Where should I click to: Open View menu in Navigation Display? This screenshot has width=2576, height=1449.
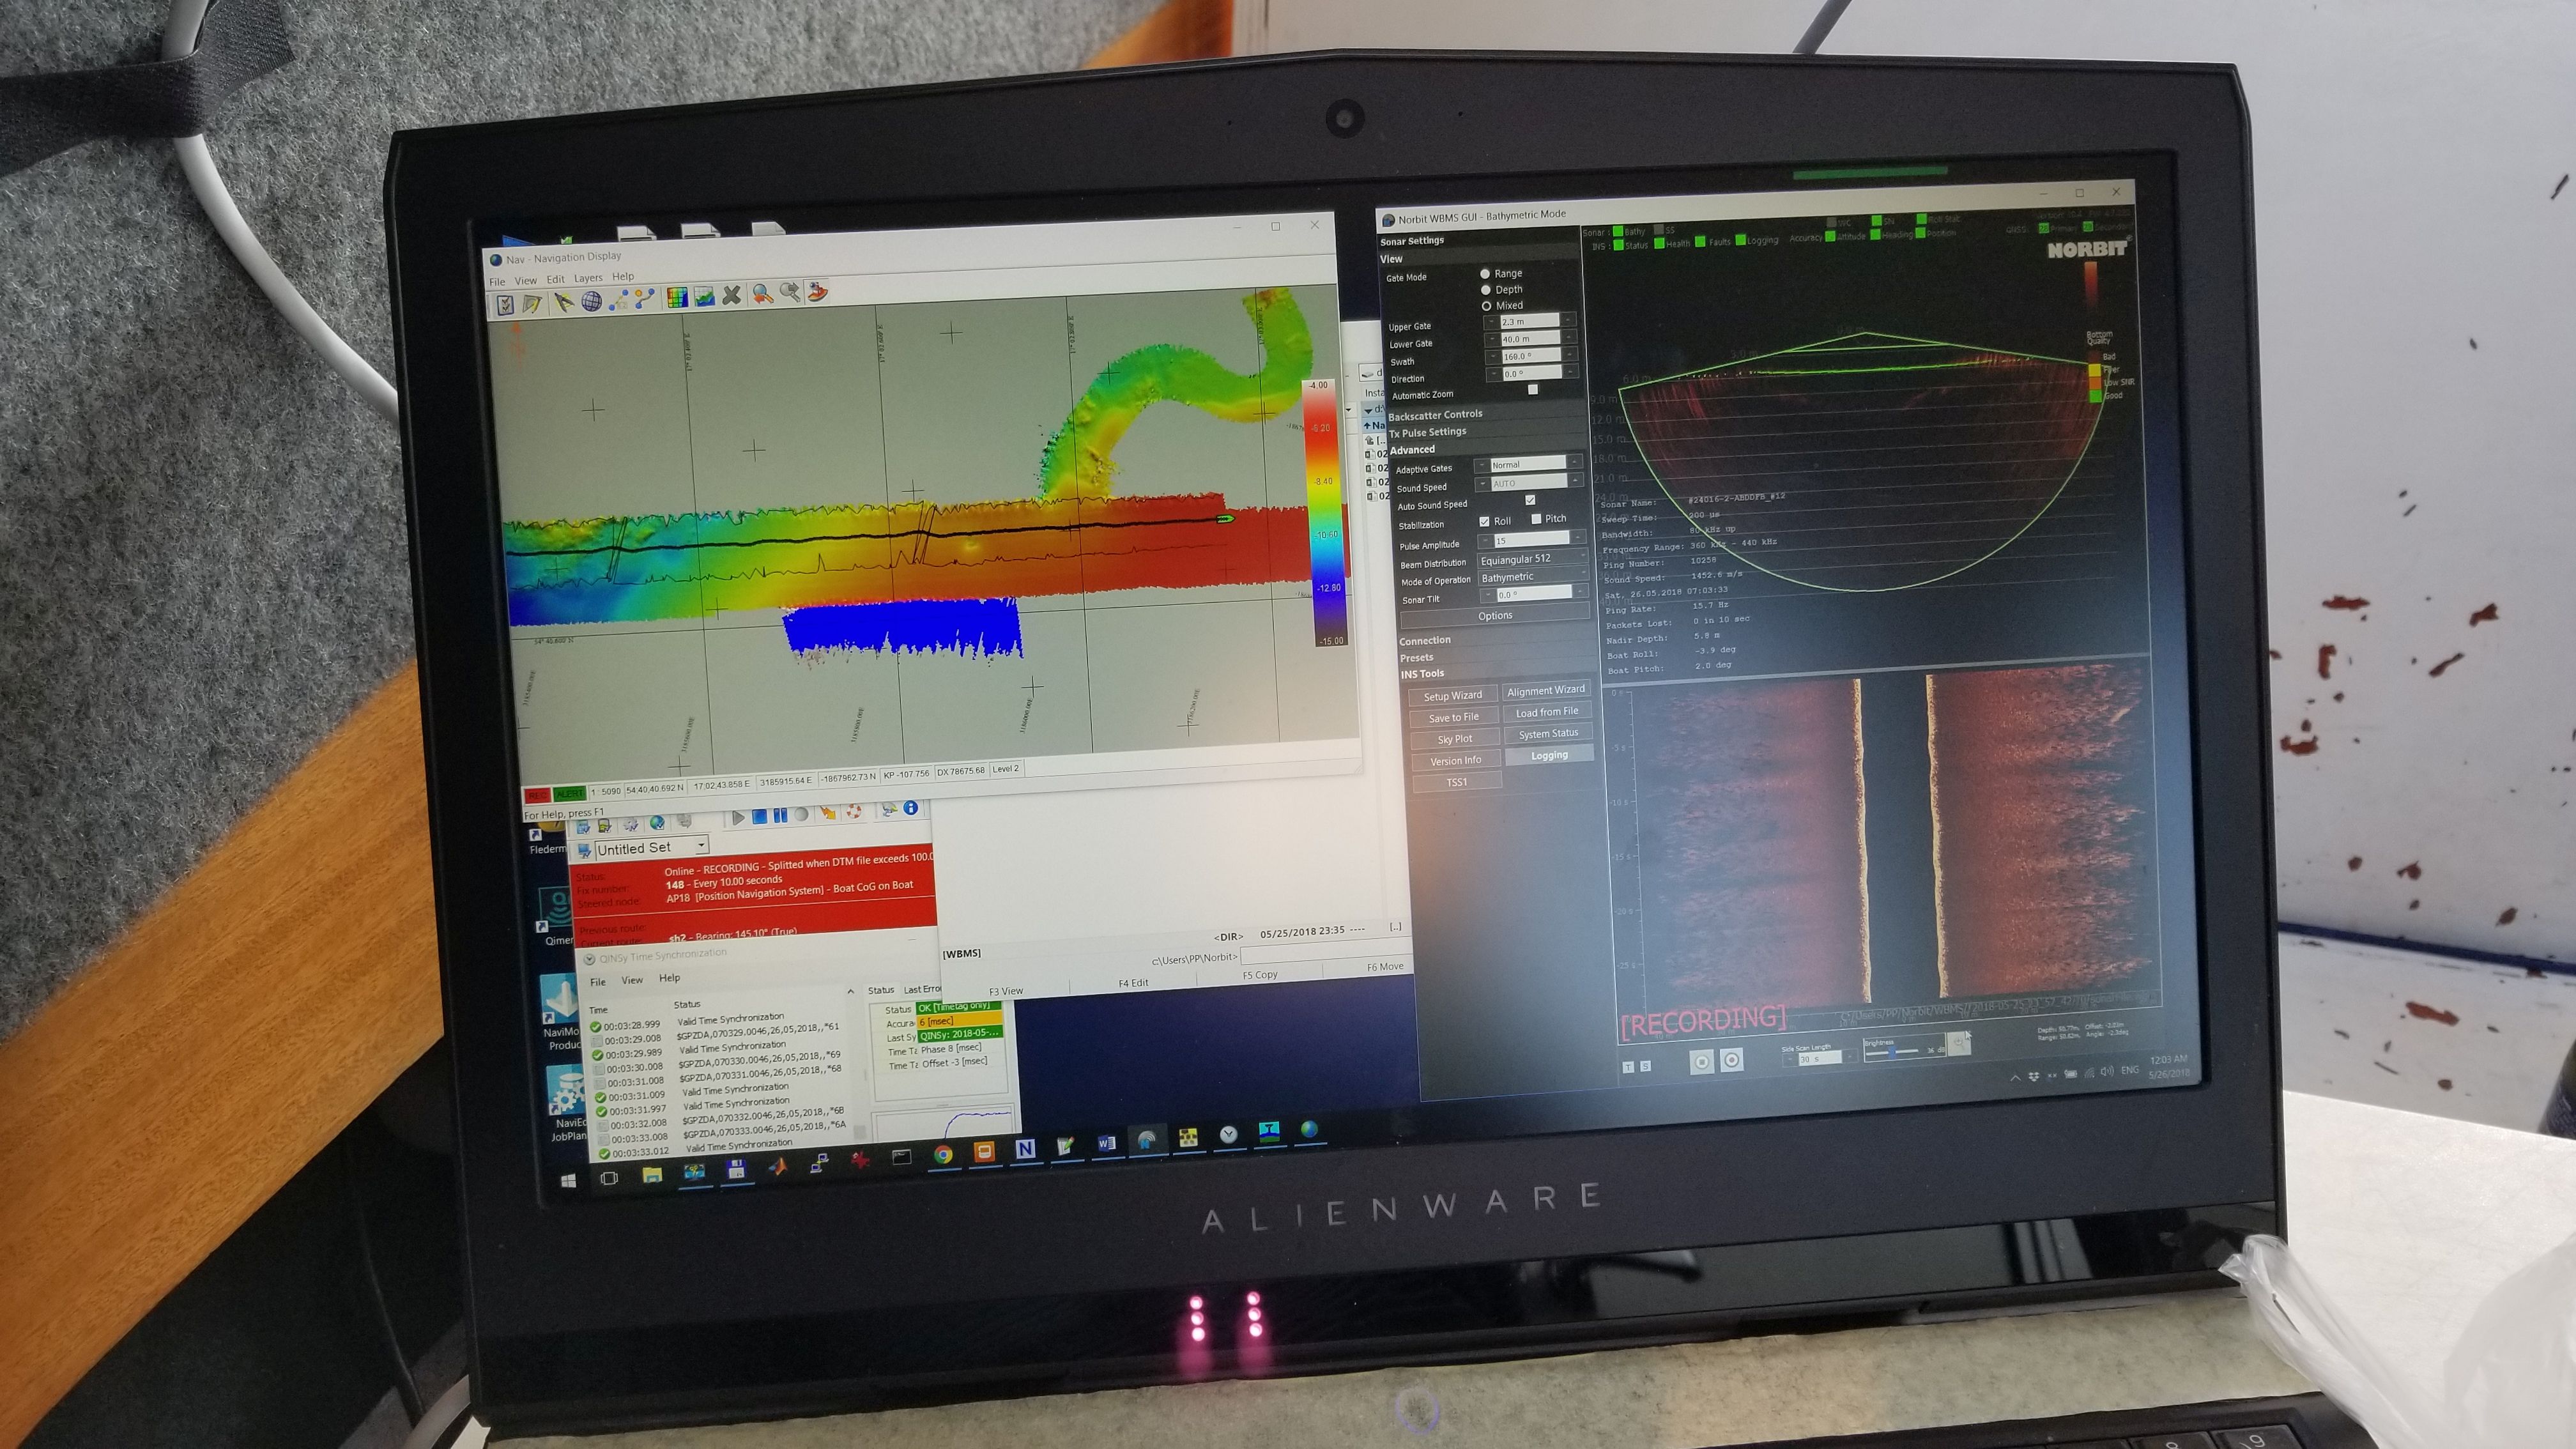click(525, 281)
